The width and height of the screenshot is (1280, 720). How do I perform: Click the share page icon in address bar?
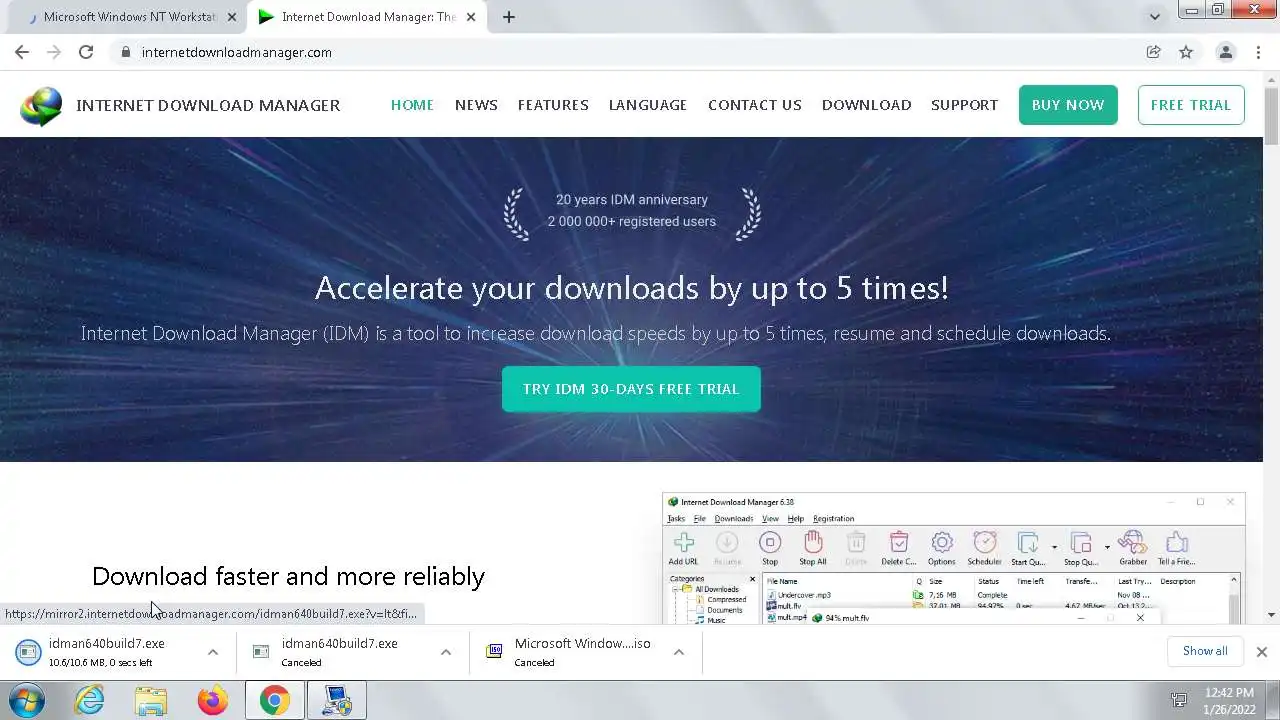[x=1153, y=52]
